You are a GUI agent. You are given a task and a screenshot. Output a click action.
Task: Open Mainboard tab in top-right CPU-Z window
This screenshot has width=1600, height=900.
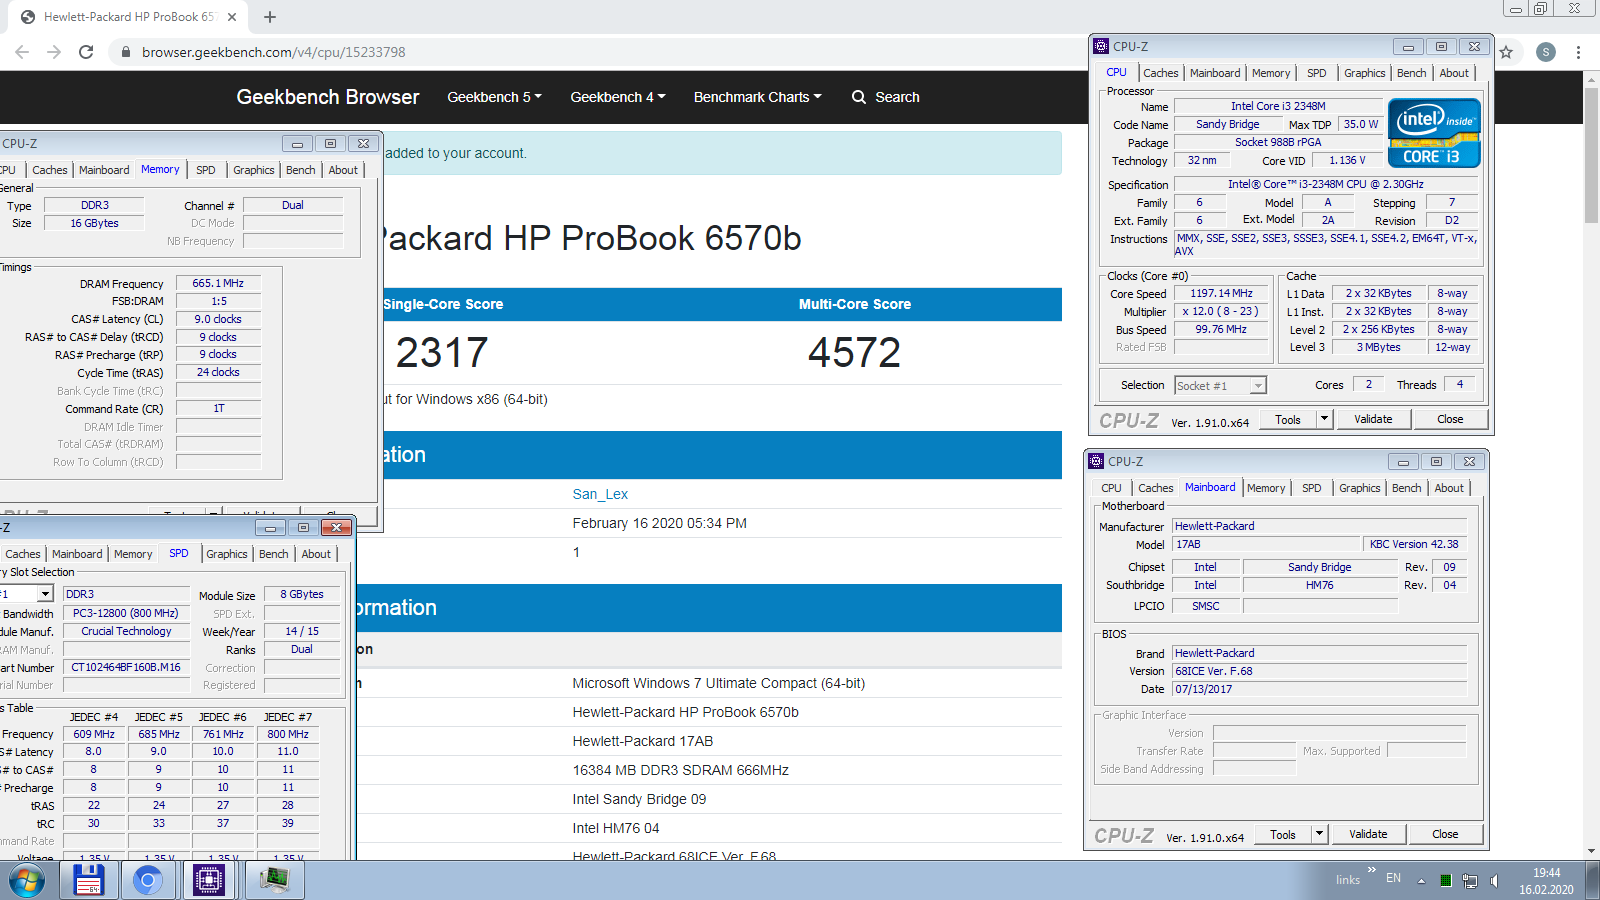coord(1215,73)
